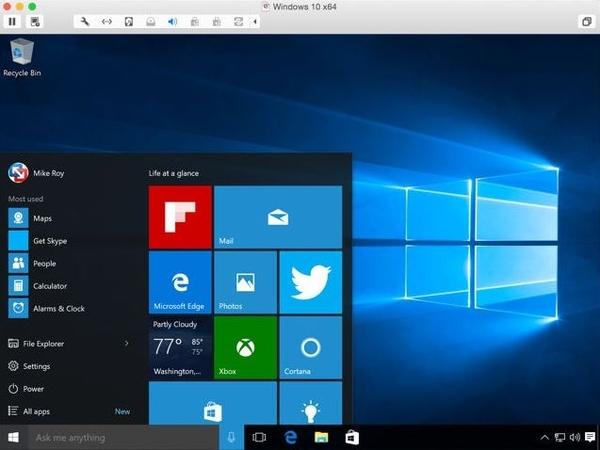Open Task View on taskbar

(x=259, y=437)
